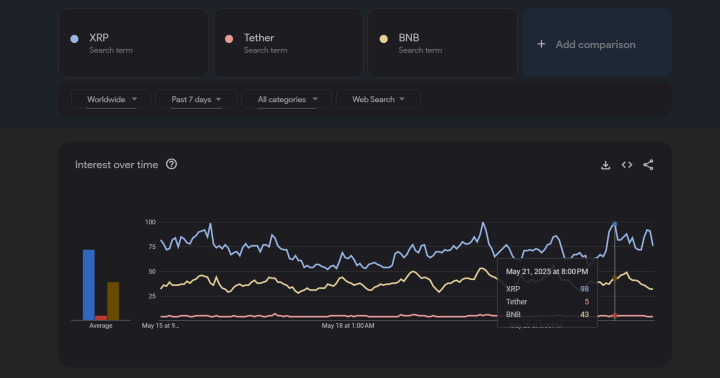This screenshot has width=720, height=378.
Task: Click Tether value 5 in tooltip
Action: click(x=586, y=302)
